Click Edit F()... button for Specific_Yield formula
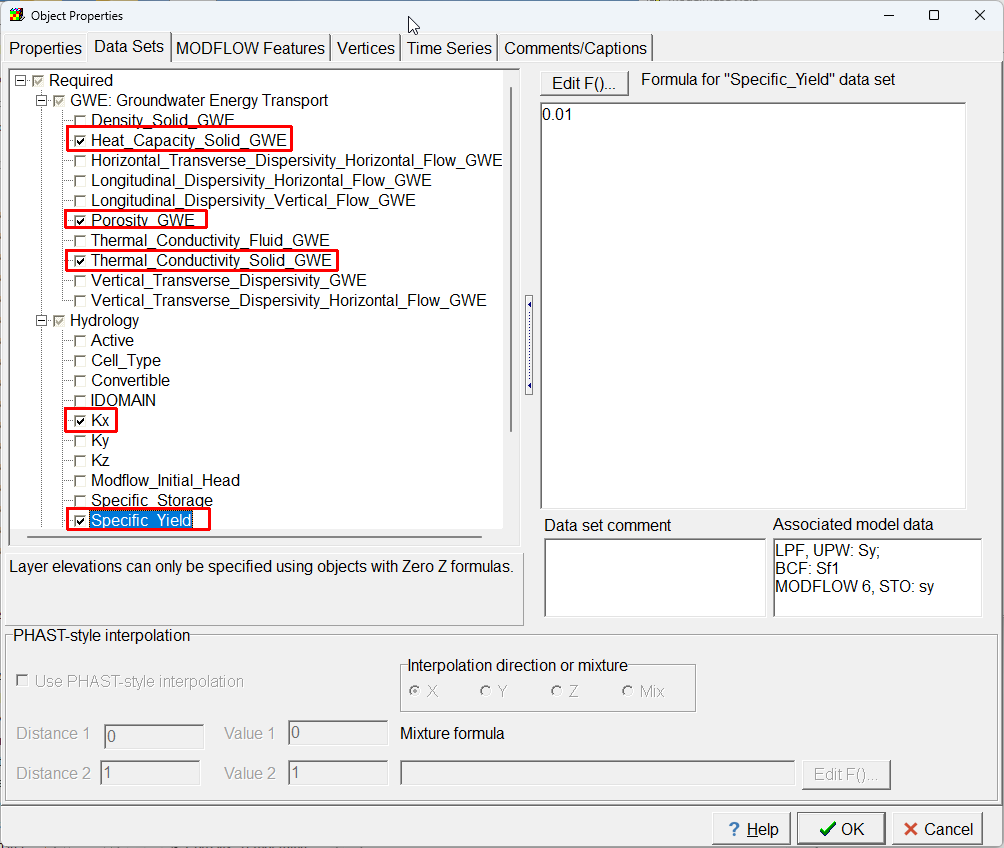The width and height of the screenshot is (1004, 848). (x=584, y=83)
